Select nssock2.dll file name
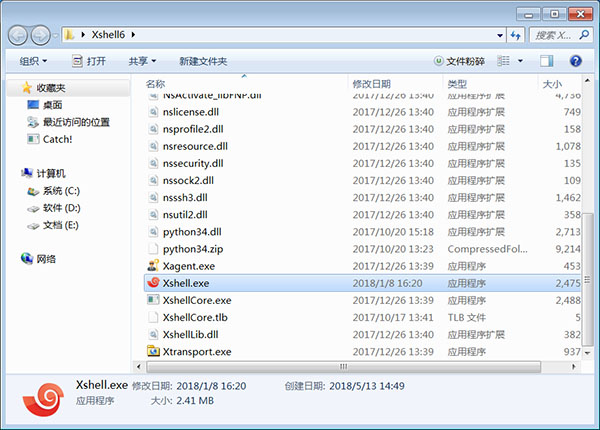This screenshot has width=600, height=430. coord(188,180)
